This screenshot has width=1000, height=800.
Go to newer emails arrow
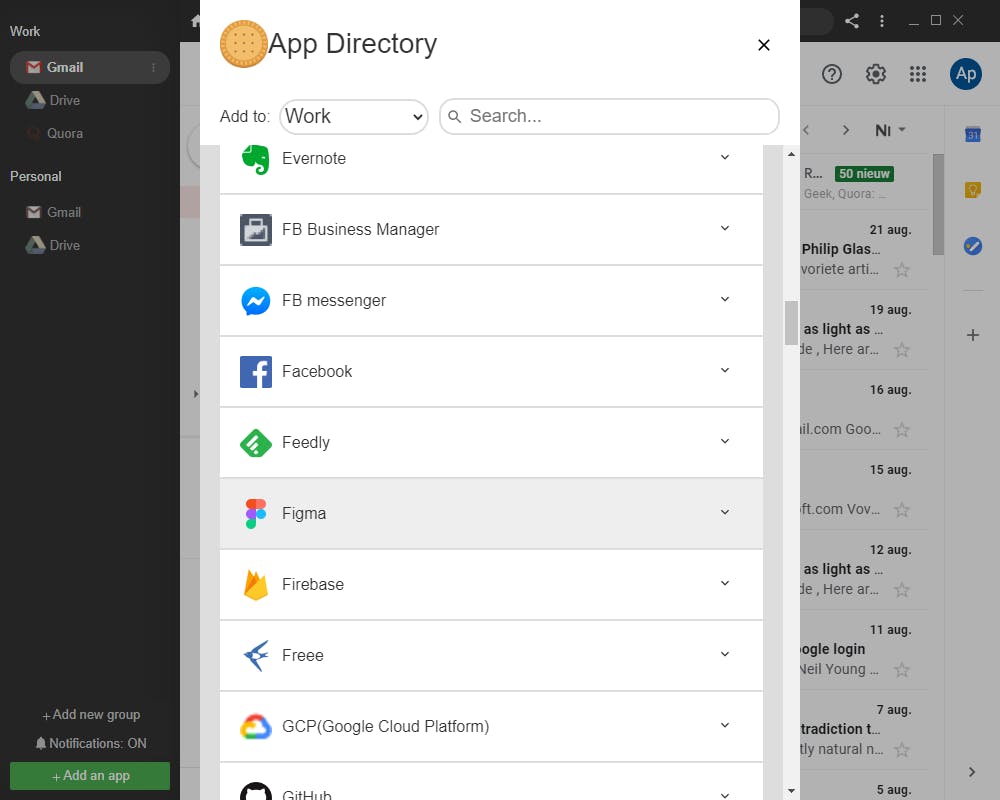(806, 130)
